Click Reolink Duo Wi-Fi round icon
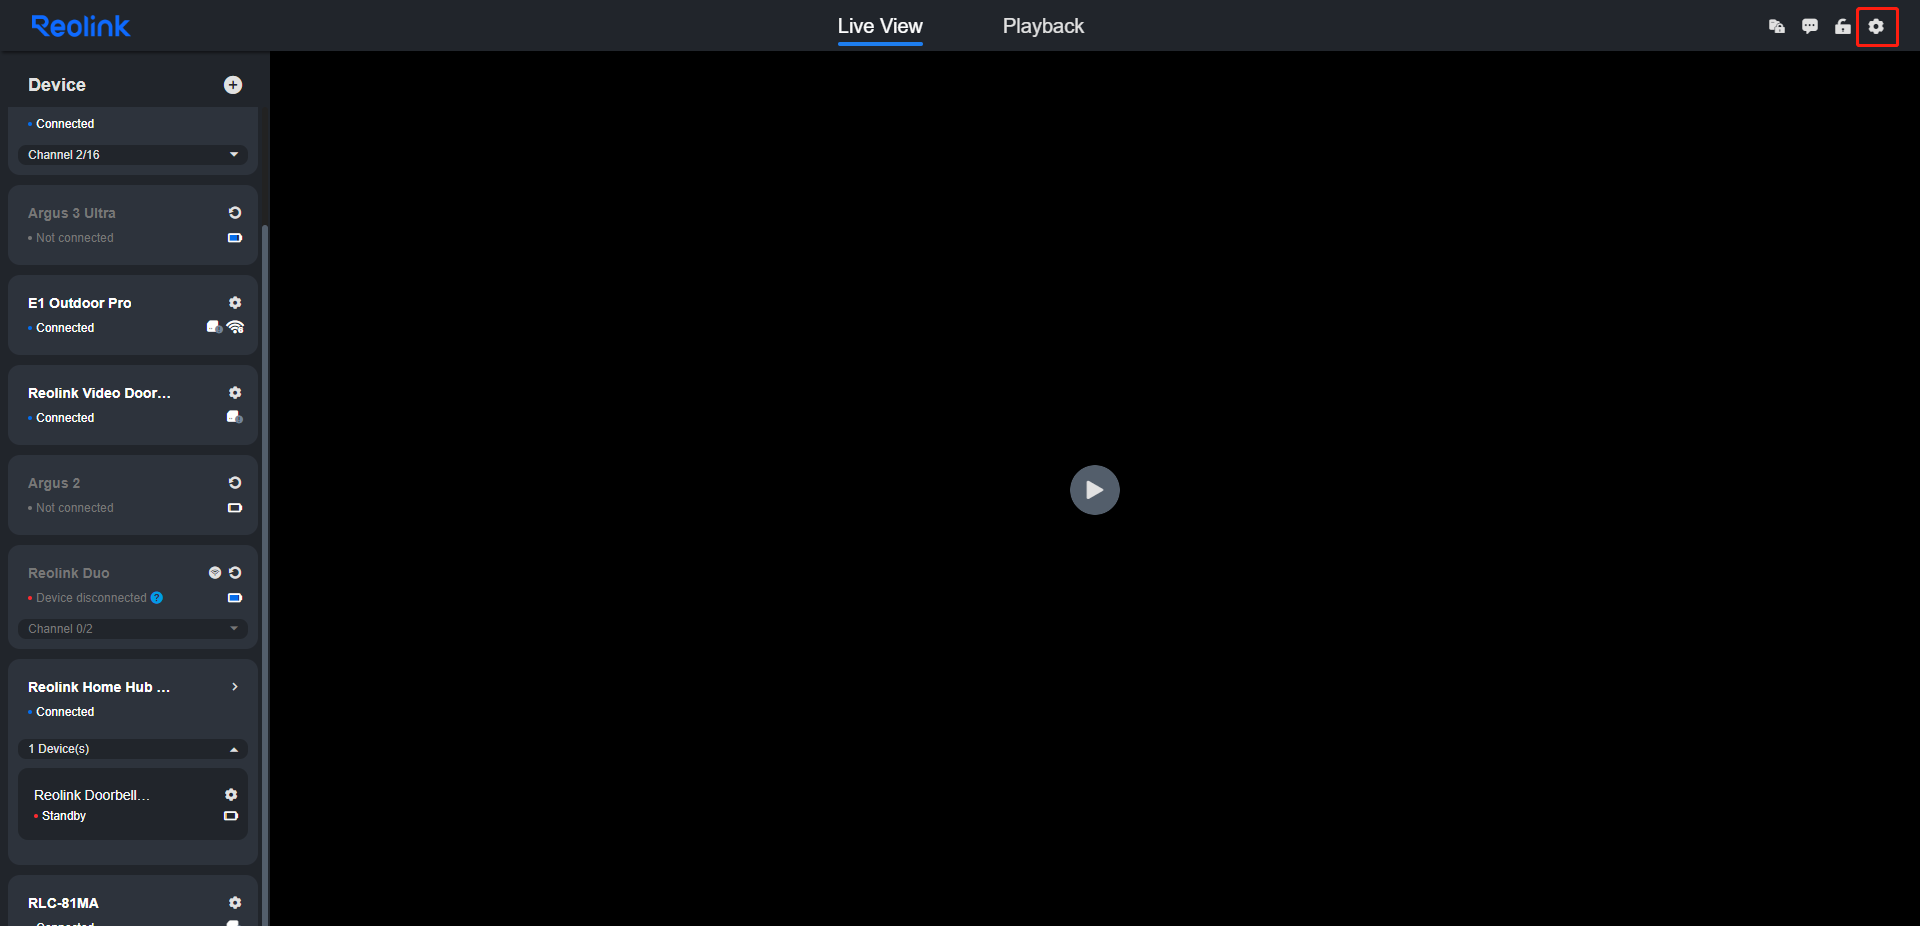 click(x=214, y=573)
